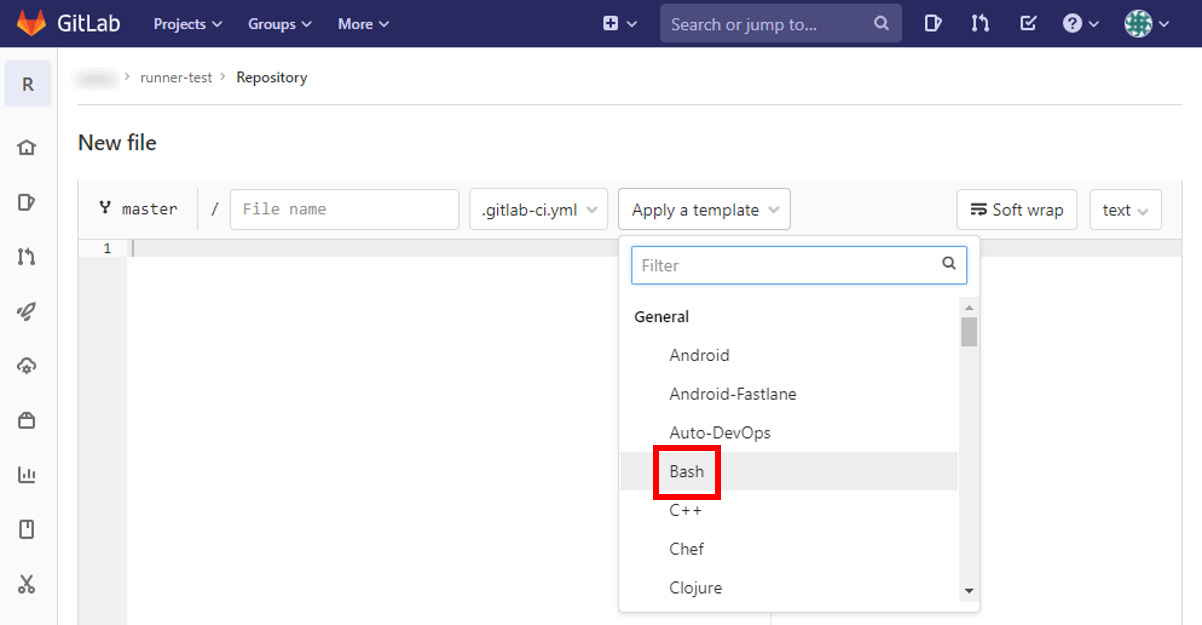Screen dimensions: 1202x625
Task: Open Issues from the top navigation bar
Action: coord(932,22)
